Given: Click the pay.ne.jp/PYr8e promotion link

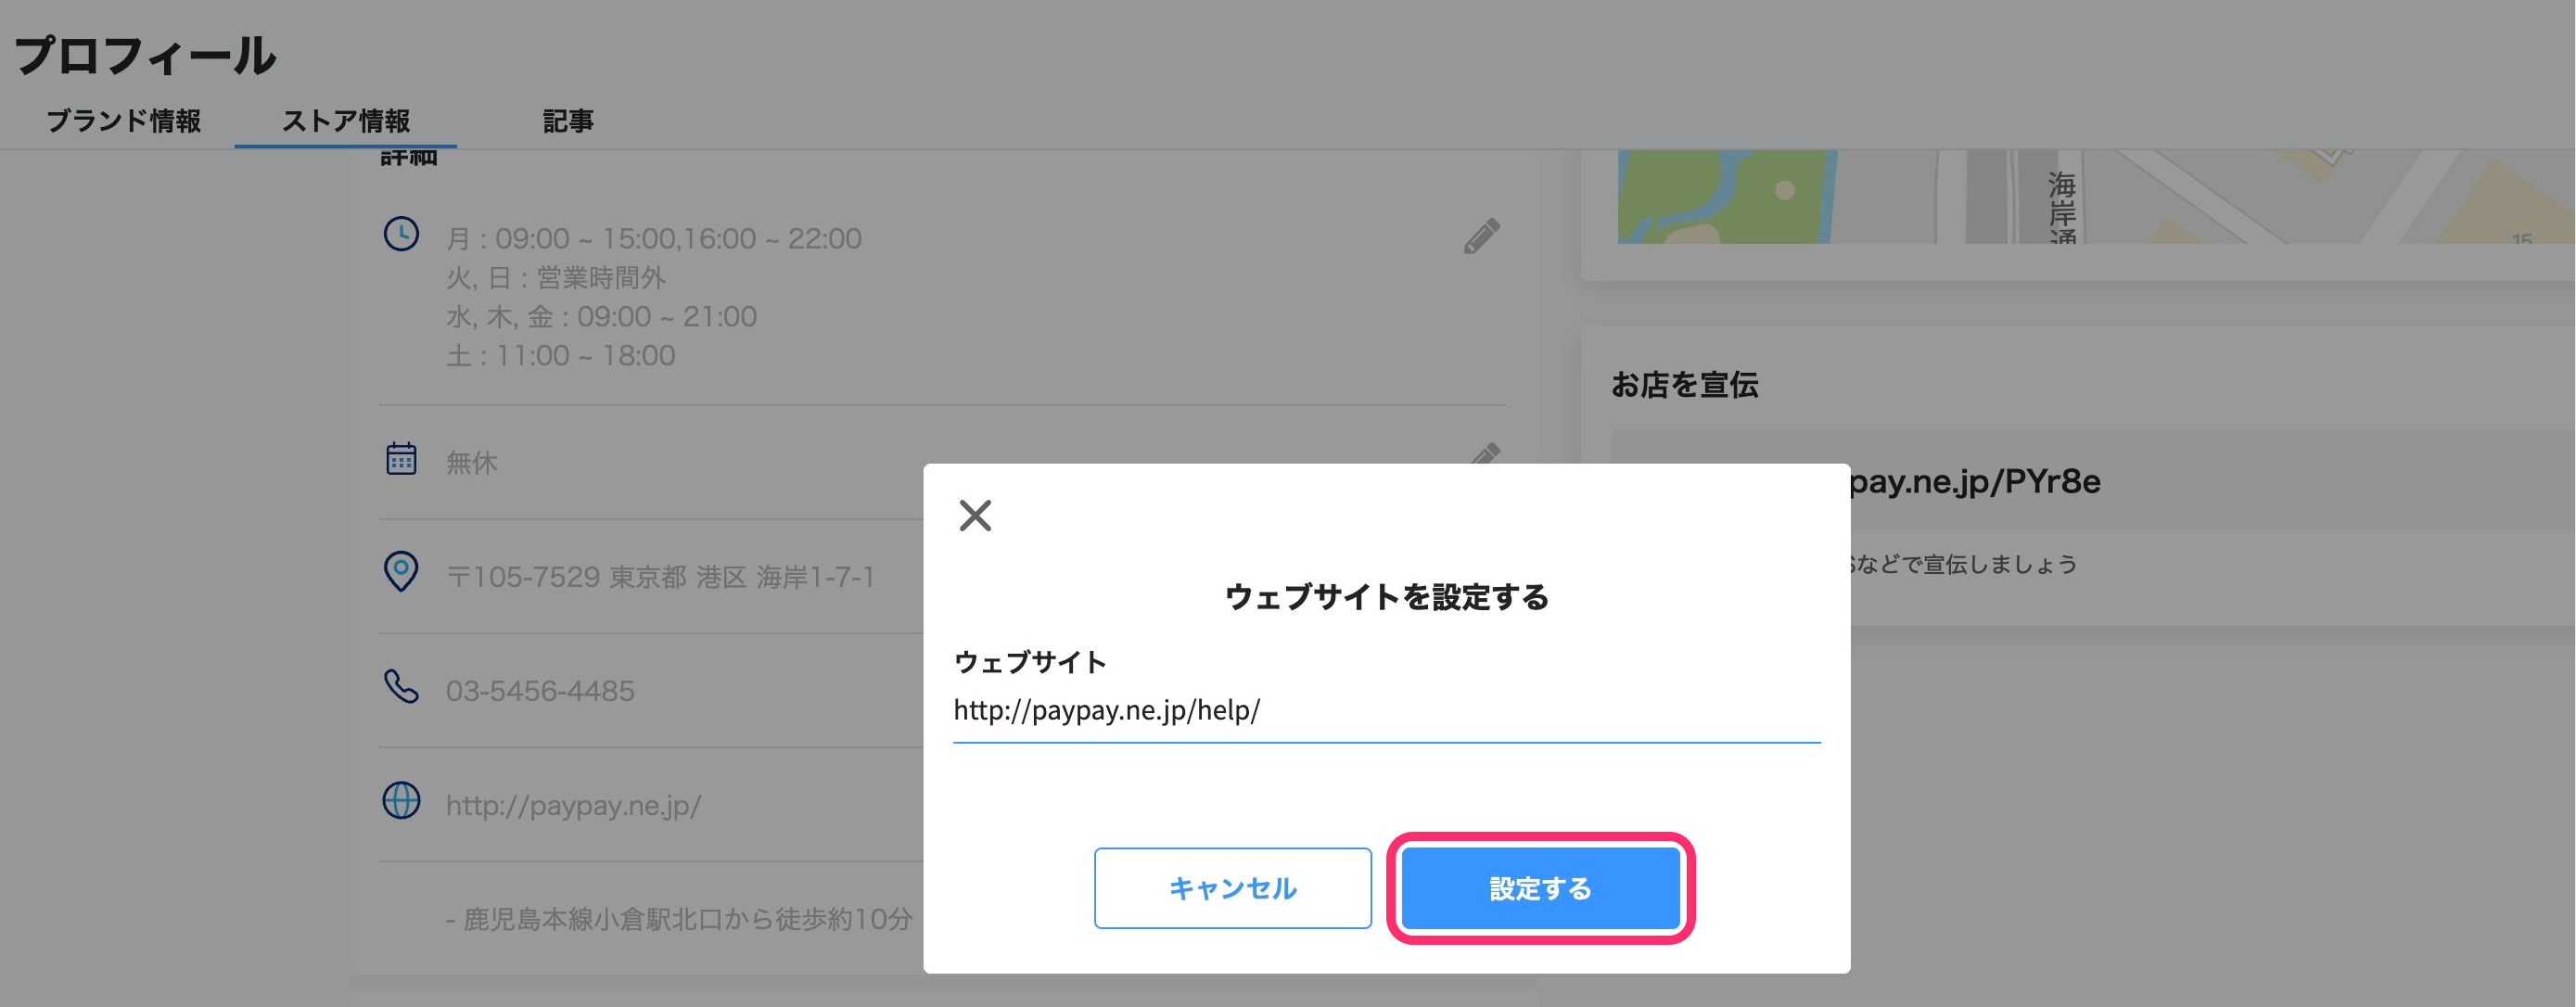Looking at the screenshot, I should click(x=1975, y=482).
